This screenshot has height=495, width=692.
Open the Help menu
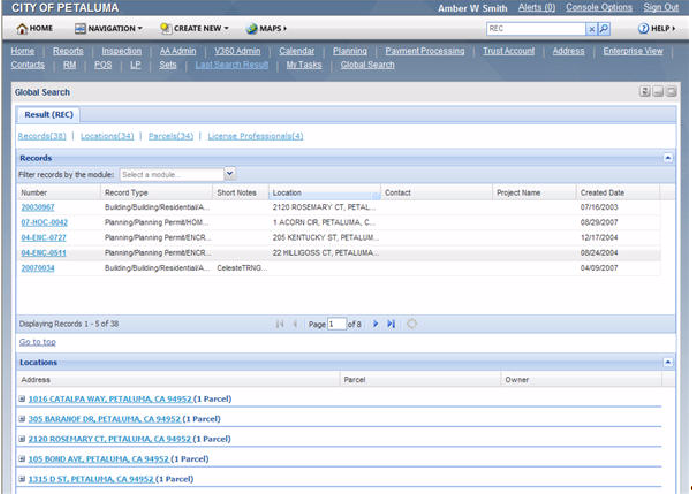tap(657, 28)
